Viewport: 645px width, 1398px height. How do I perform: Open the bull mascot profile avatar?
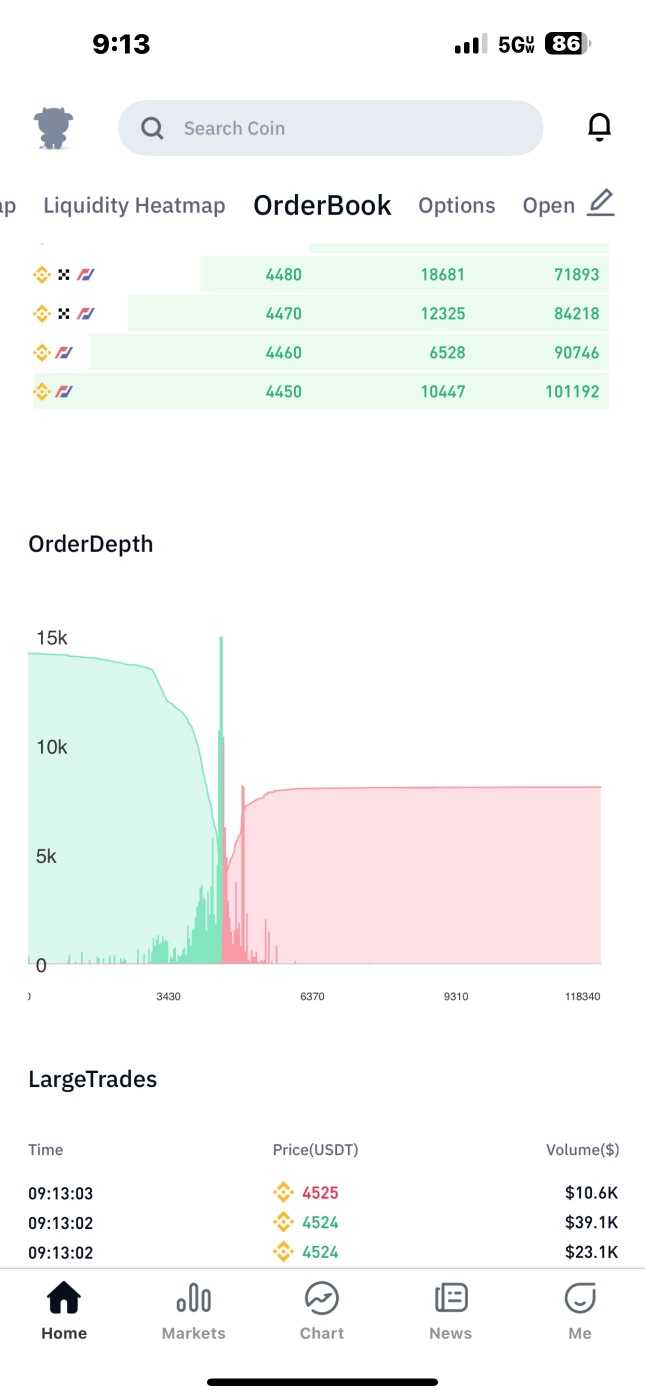56,128
